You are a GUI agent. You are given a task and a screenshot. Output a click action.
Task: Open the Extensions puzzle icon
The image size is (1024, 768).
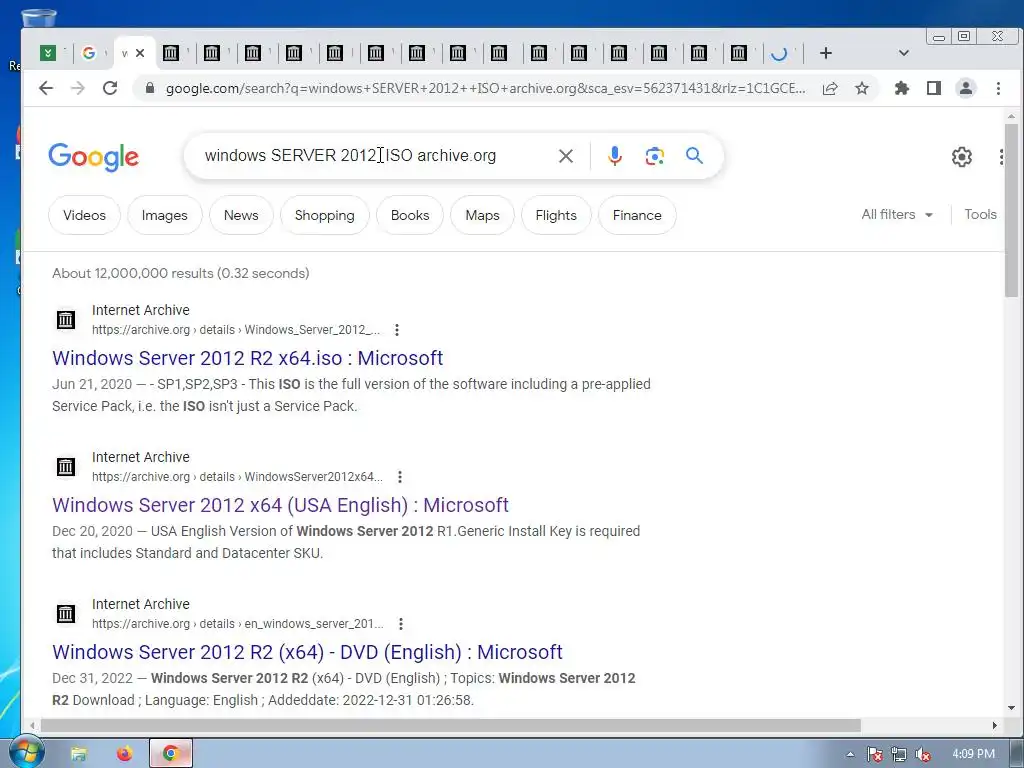[x=902, y=88]
